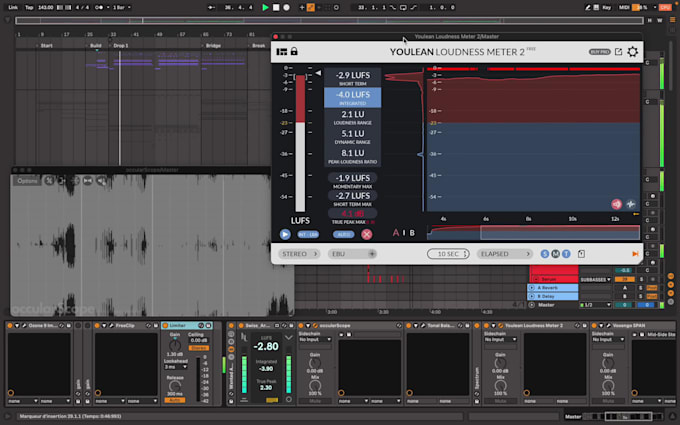
Task: Open the Options menu in occularScope window
Action: click(27, 181)
